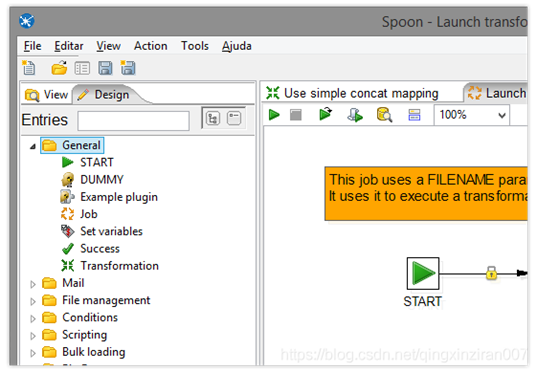
Task: Click the Explore database icon
Action: [384, 115]
